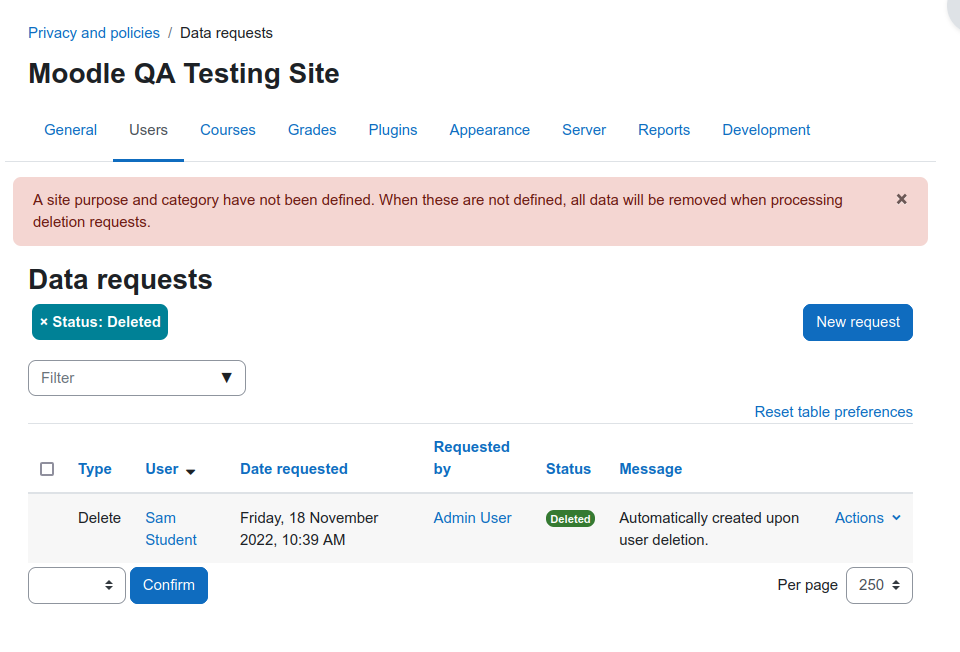
Task: Remove the Status: Deleted filter tag
Action: 44,322
